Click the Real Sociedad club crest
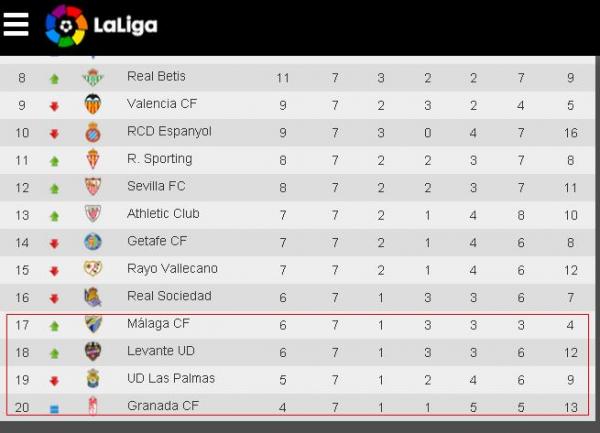This screenshot has width=600, height=433. tap(91, 297)
